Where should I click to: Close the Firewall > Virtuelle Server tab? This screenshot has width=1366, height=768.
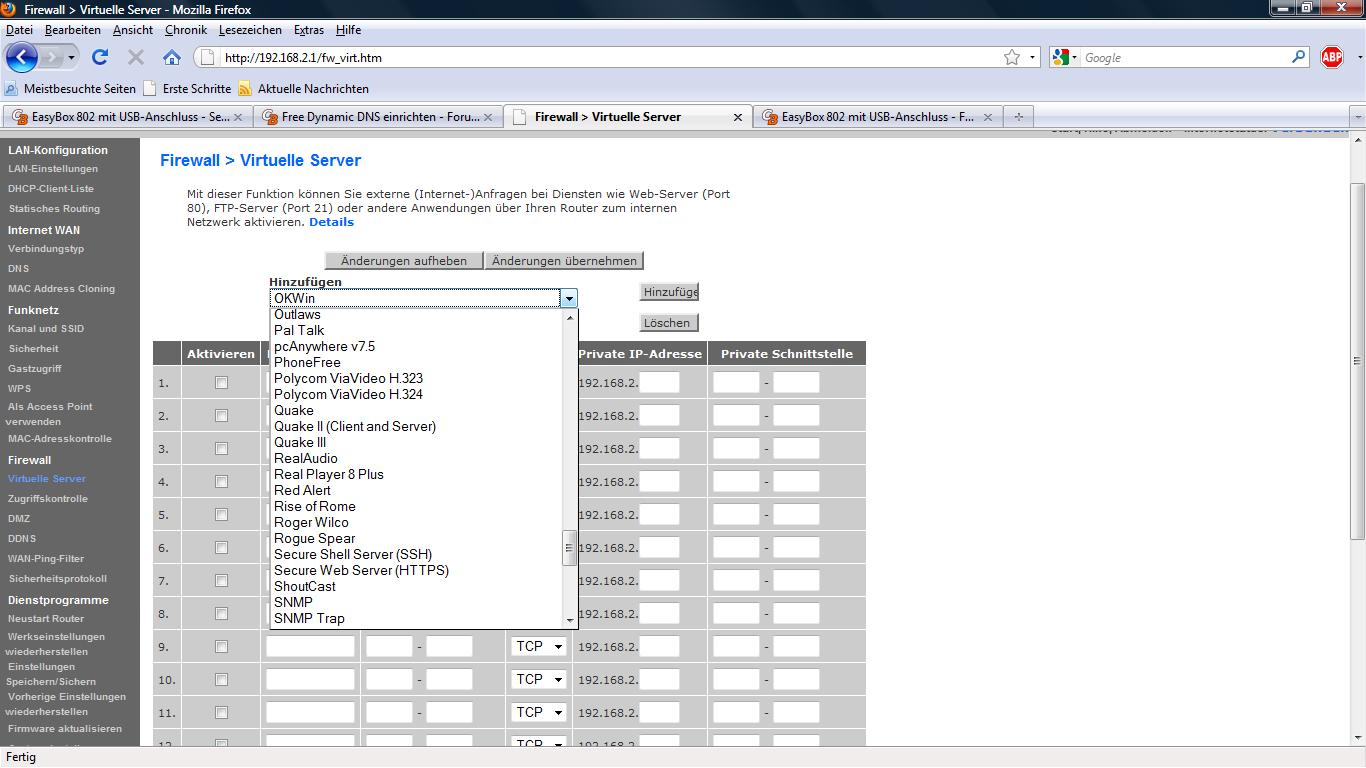(x=738, y=117)
